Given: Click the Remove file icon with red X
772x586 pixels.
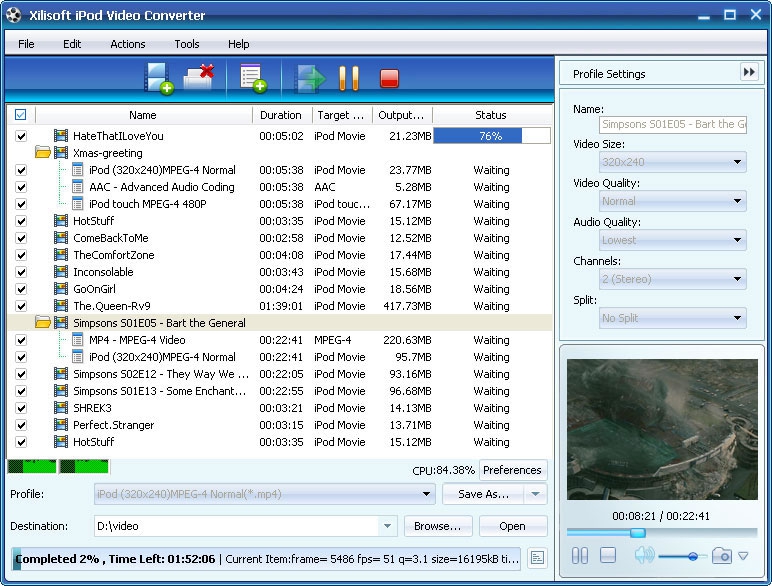Looking at the screenshot, I should (200, 77).
